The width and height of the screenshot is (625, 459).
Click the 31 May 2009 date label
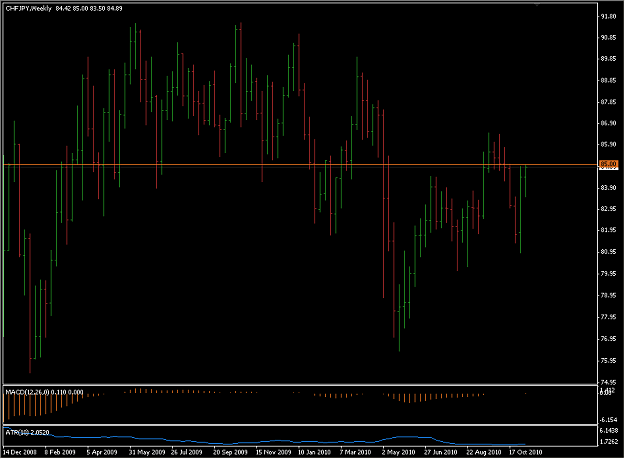click(x=147, y=452)
